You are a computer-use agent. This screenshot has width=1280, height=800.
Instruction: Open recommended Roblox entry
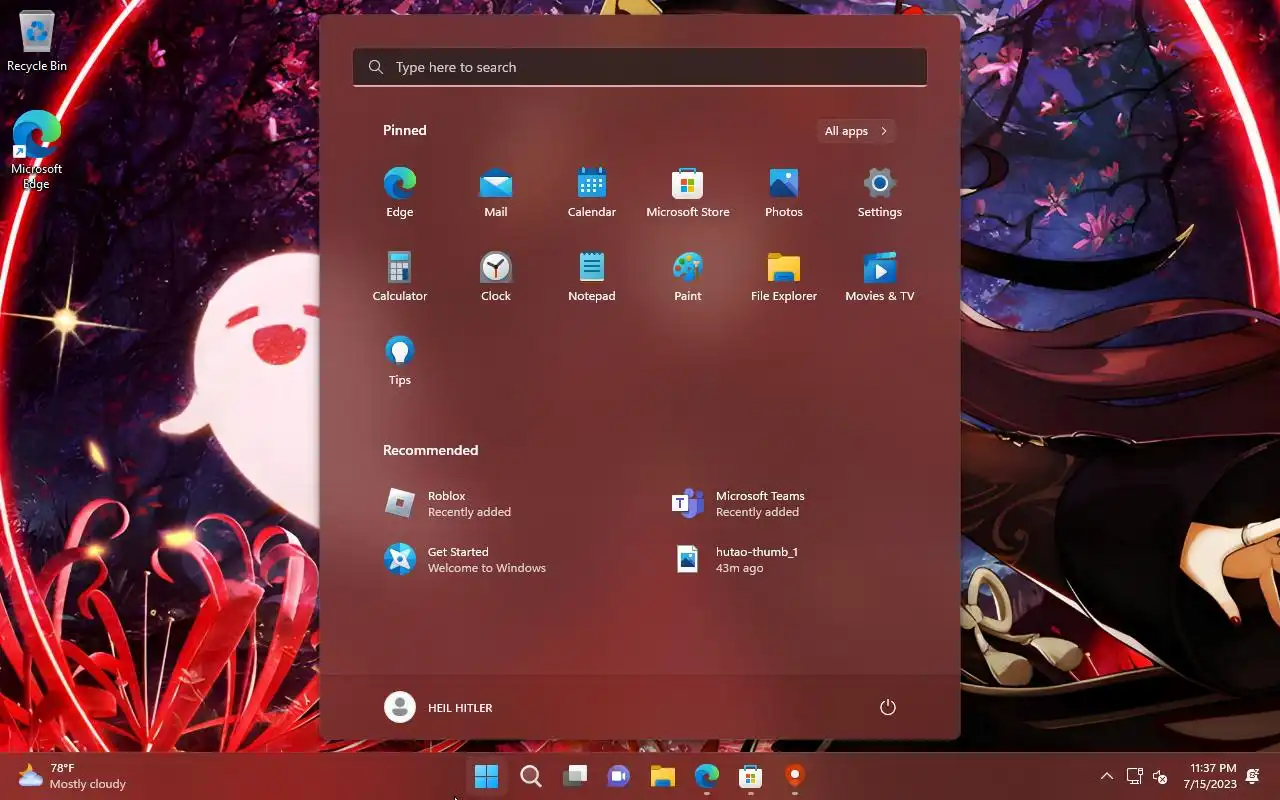496,504
